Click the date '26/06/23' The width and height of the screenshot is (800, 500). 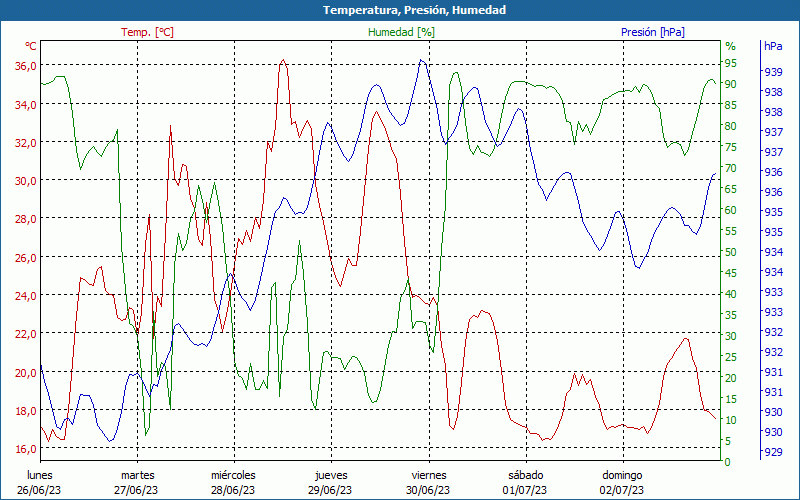pyautogui.click(x=39, y=490)
